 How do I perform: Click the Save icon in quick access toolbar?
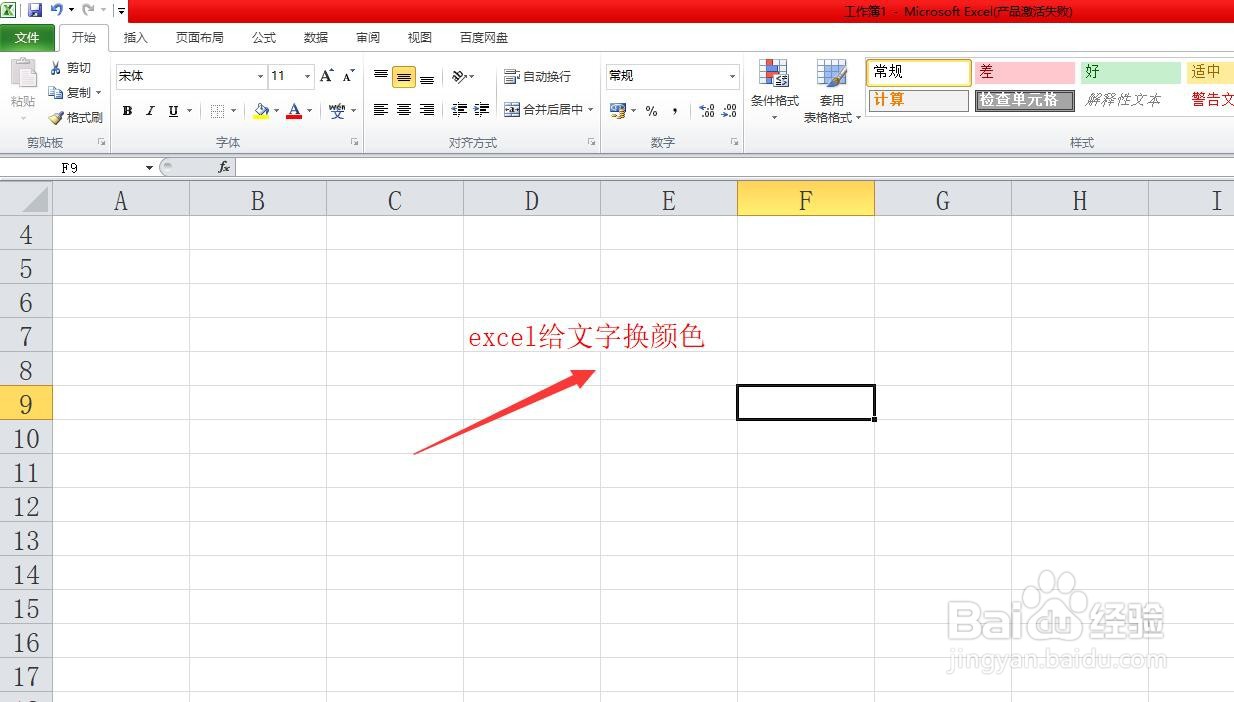coord(35,10)
